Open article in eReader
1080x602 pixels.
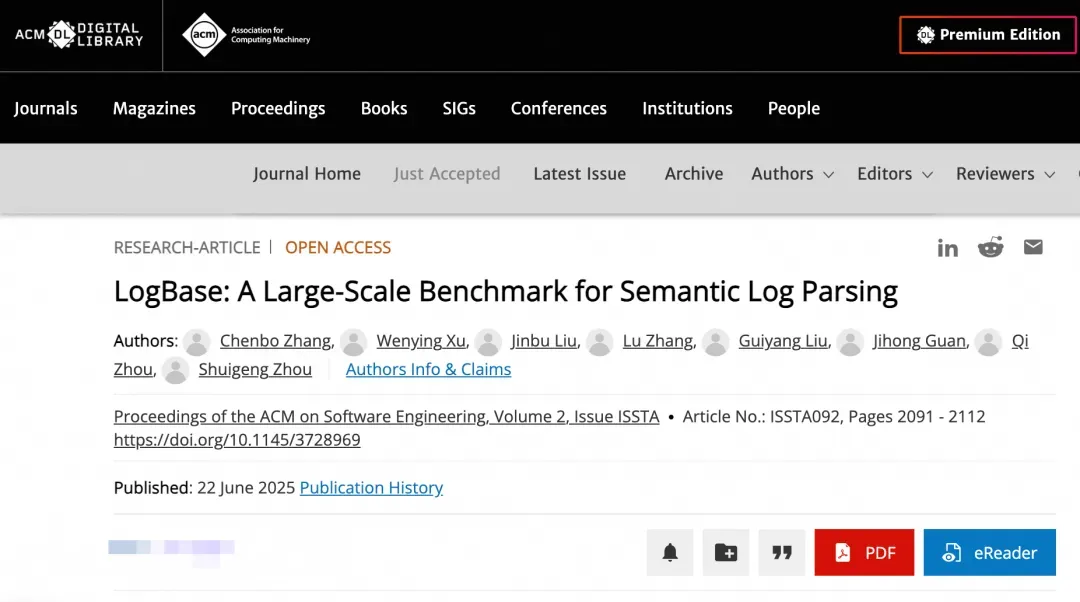990,552
